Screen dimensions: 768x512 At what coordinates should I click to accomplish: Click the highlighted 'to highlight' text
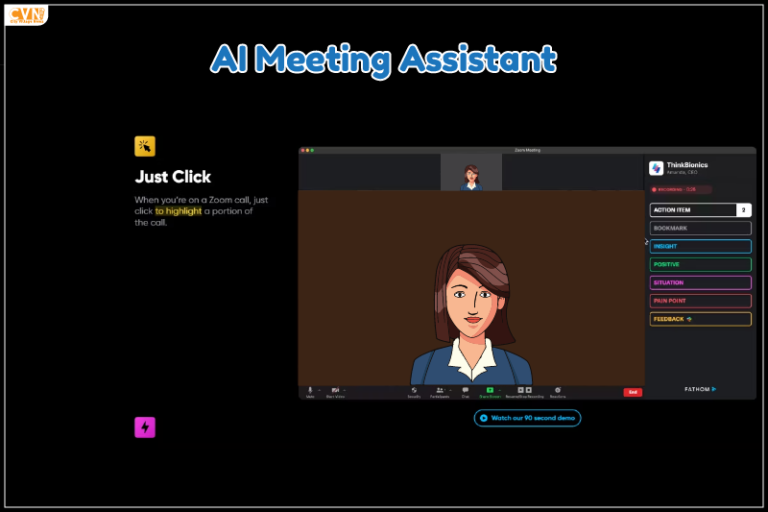click(178, 211)
